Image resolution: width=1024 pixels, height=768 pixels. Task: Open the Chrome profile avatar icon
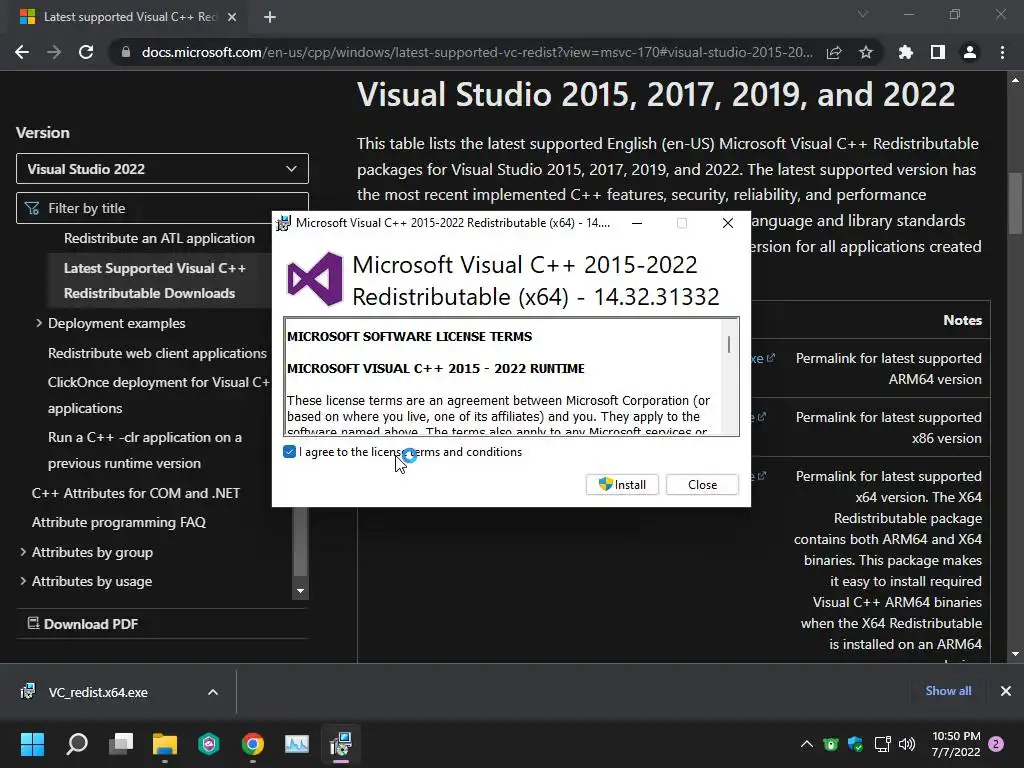pyautogui.click(x=970, y=52)
